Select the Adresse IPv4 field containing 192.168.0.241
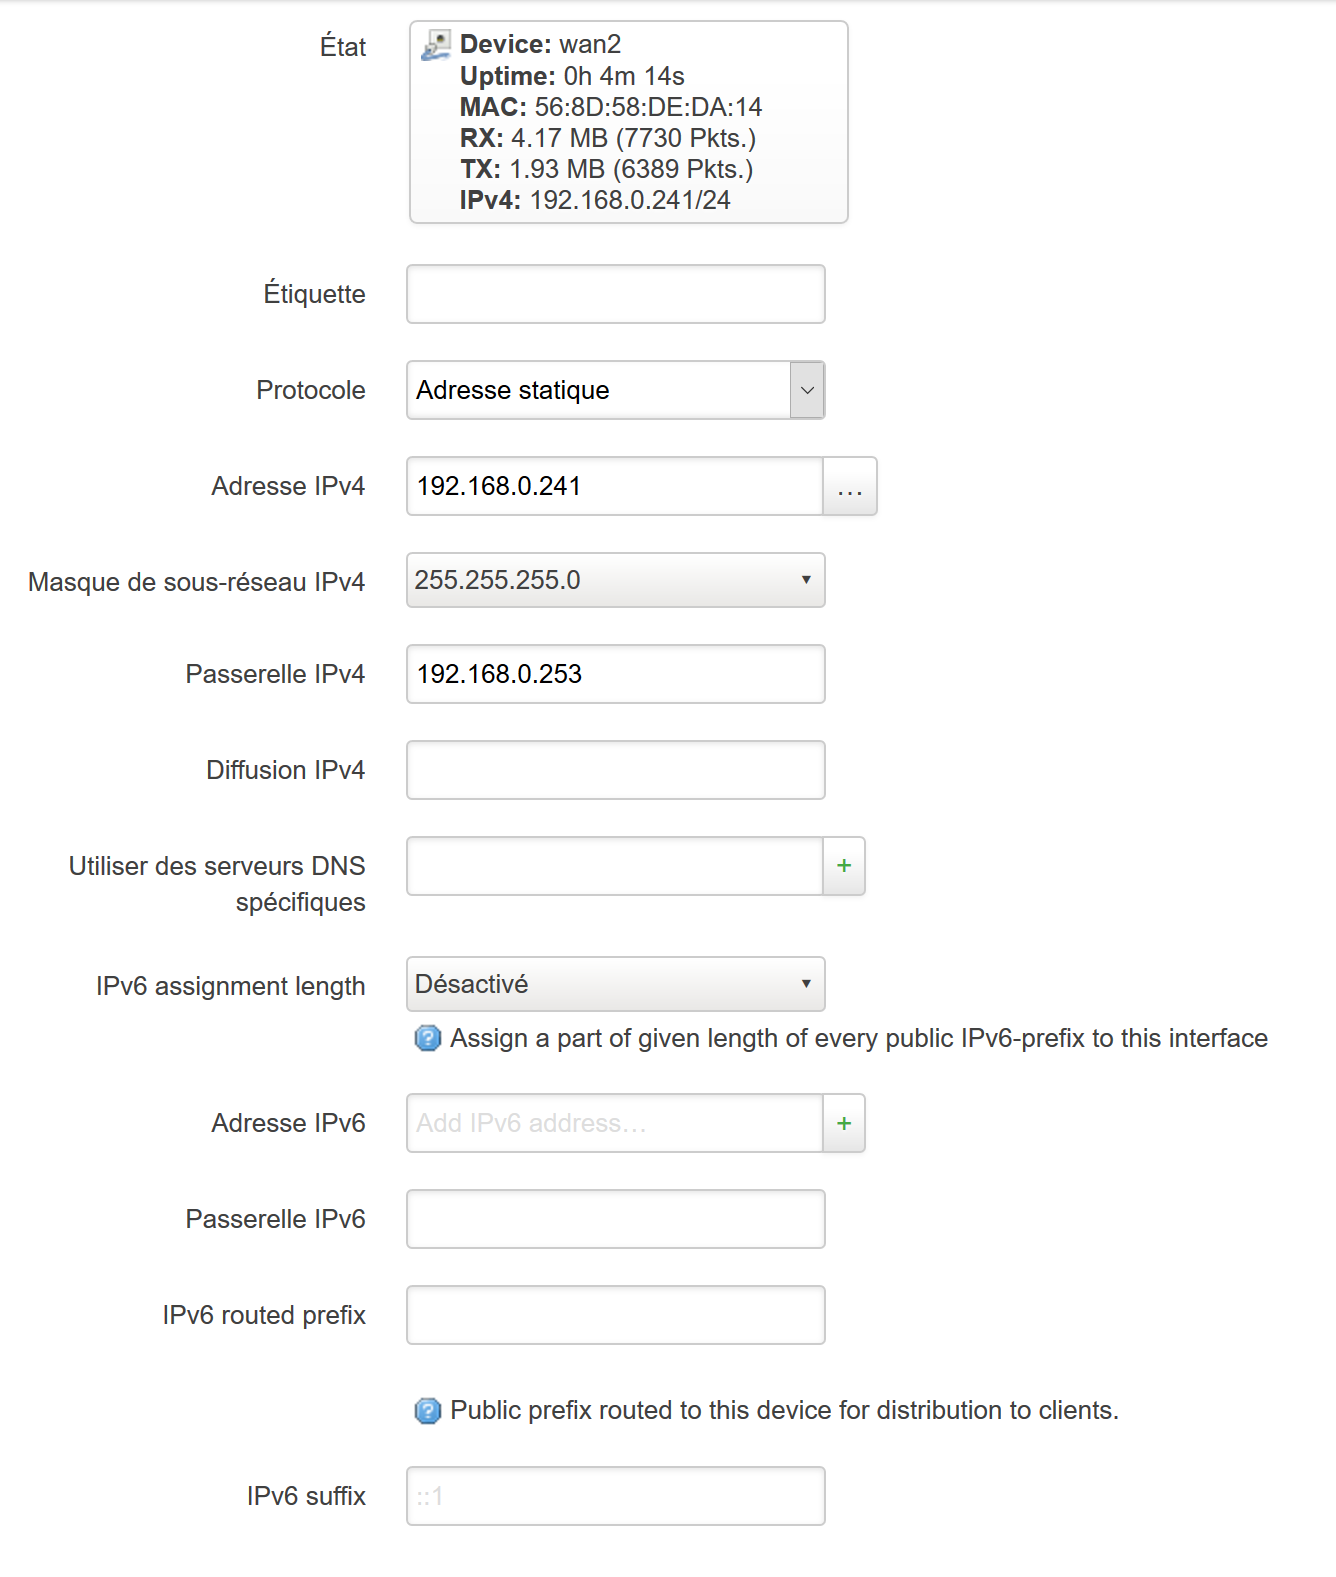Viewport: 1336px width, 1577px height. click(x=610, y=487)
